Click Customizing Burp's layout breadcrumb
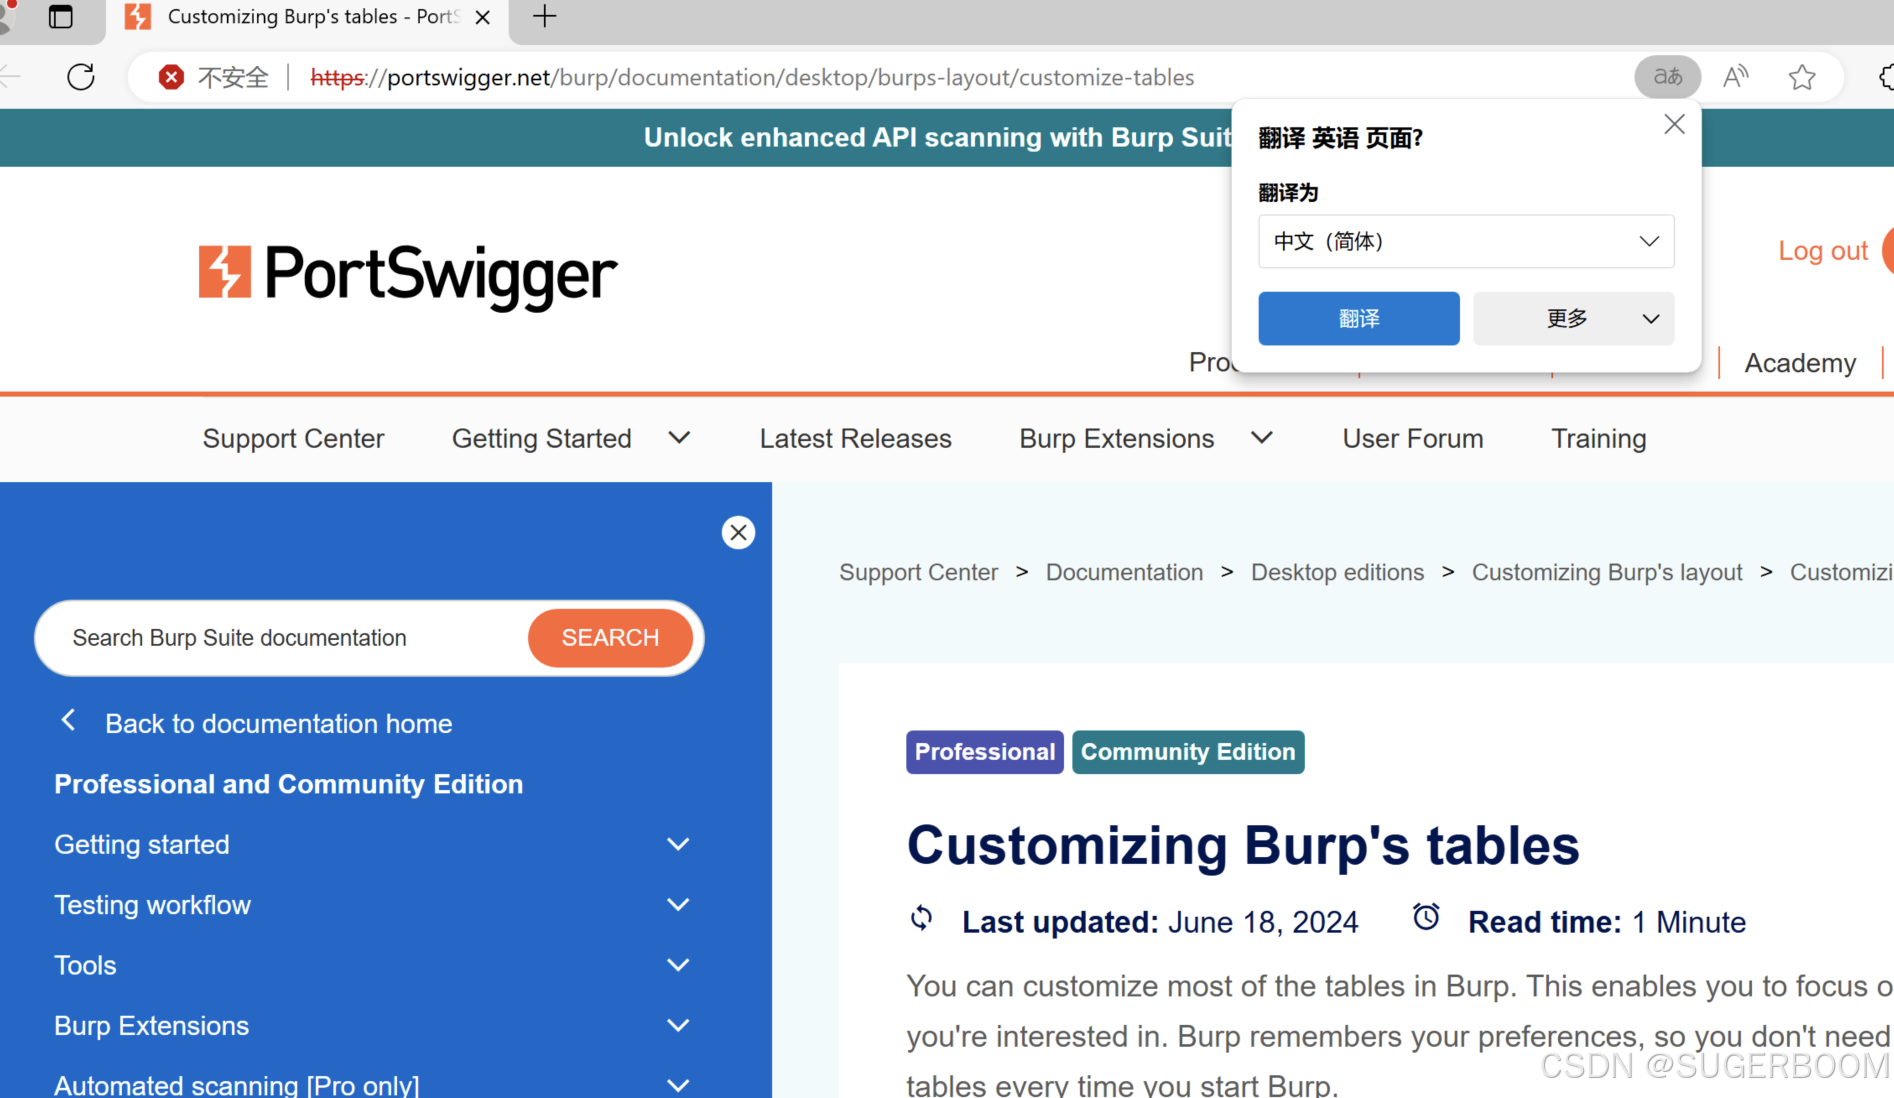The height and width of the screenshot is (1098, 1894). pyautogui.click(x=1606, y=572)
